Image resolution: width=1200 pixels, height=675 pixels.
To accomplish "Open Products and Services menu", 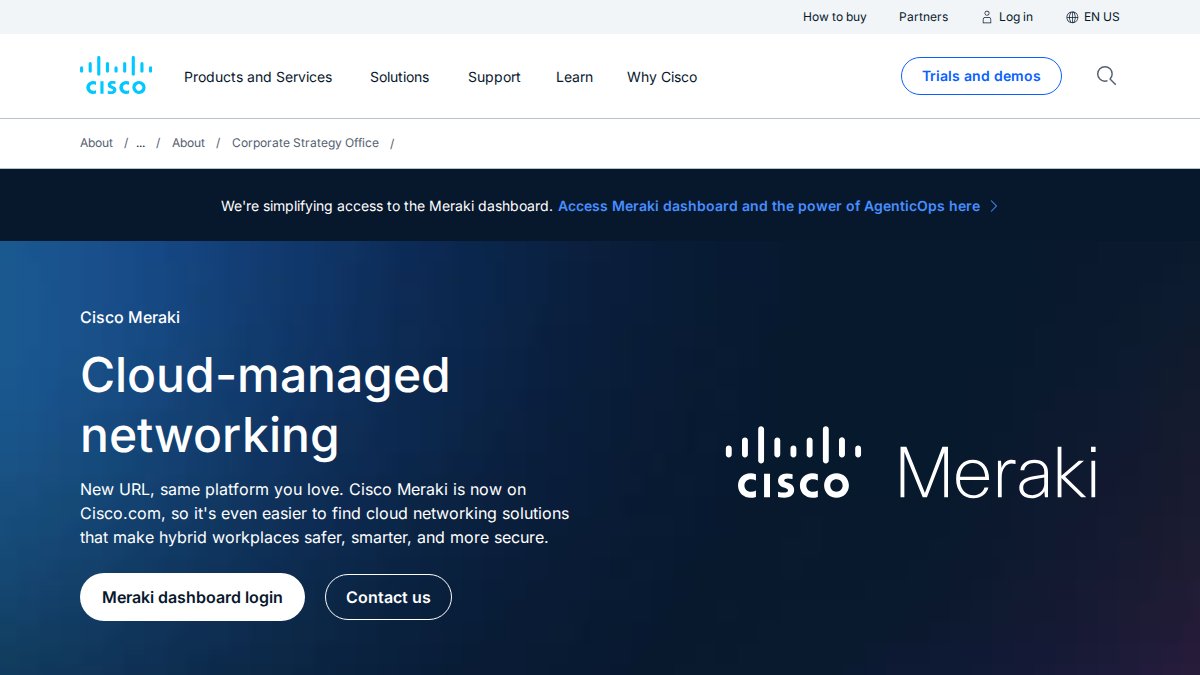I will 258,77.
